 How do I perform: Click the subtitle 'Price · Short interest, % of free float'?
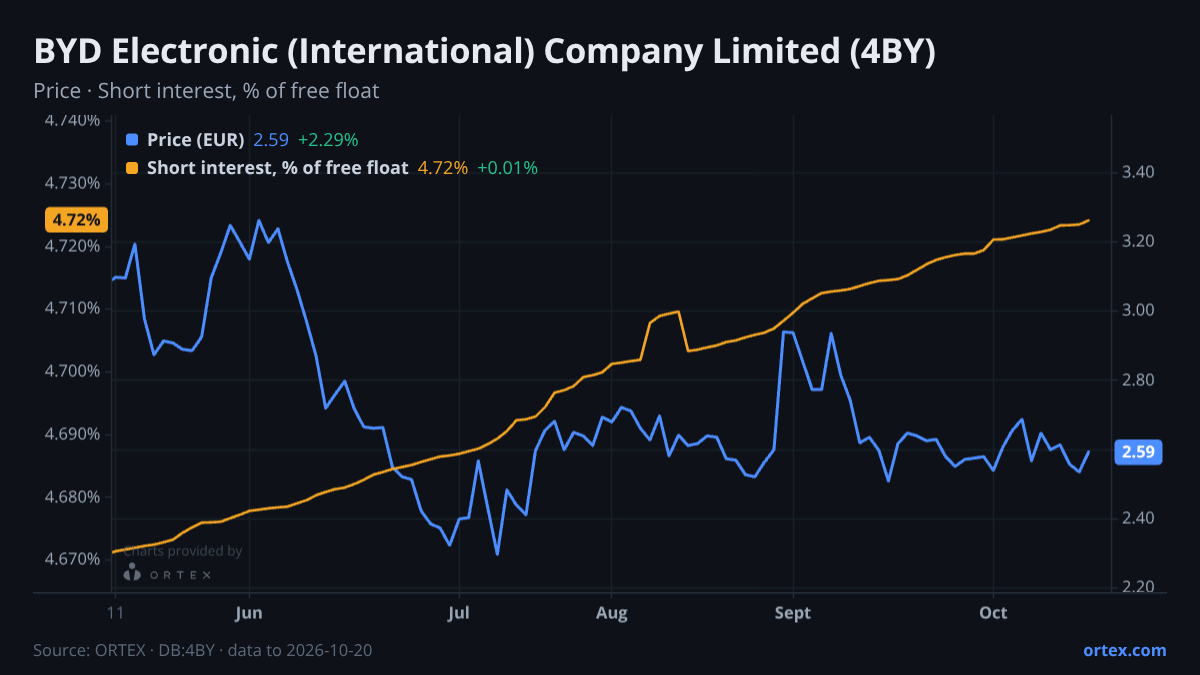coord(206,91)
